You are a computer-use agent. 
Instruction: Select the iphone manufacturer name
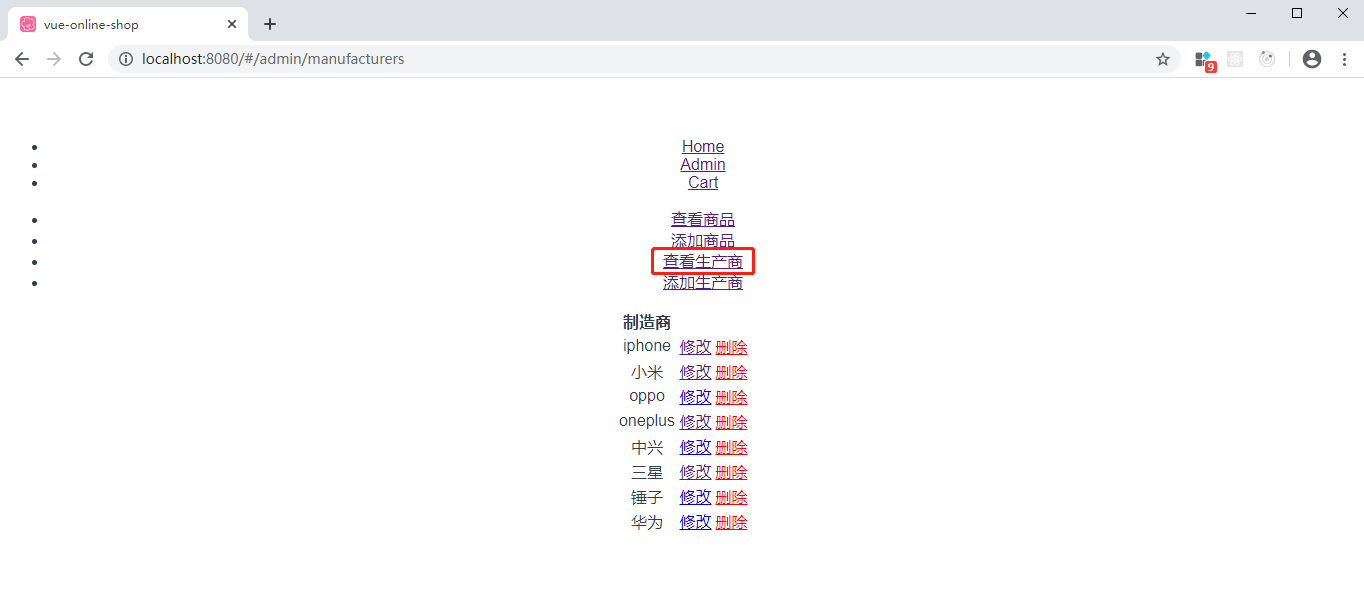[647, 346]
